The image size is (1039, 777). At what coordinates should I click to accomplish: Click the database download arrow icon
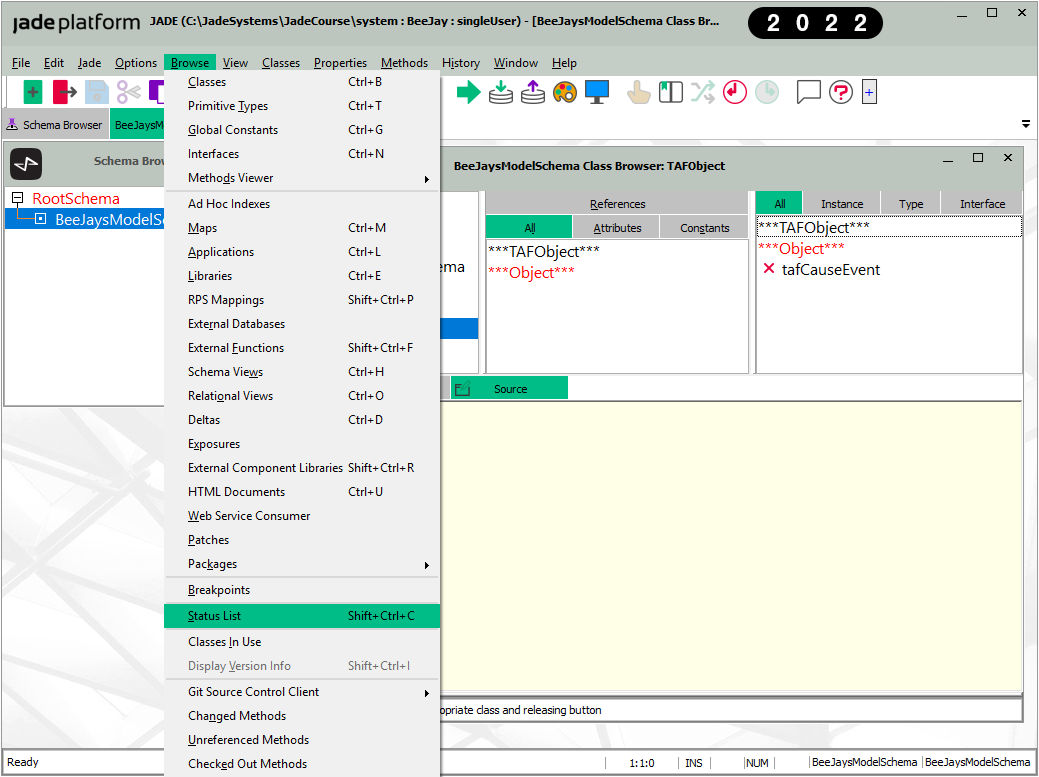(x=500, y=93)
